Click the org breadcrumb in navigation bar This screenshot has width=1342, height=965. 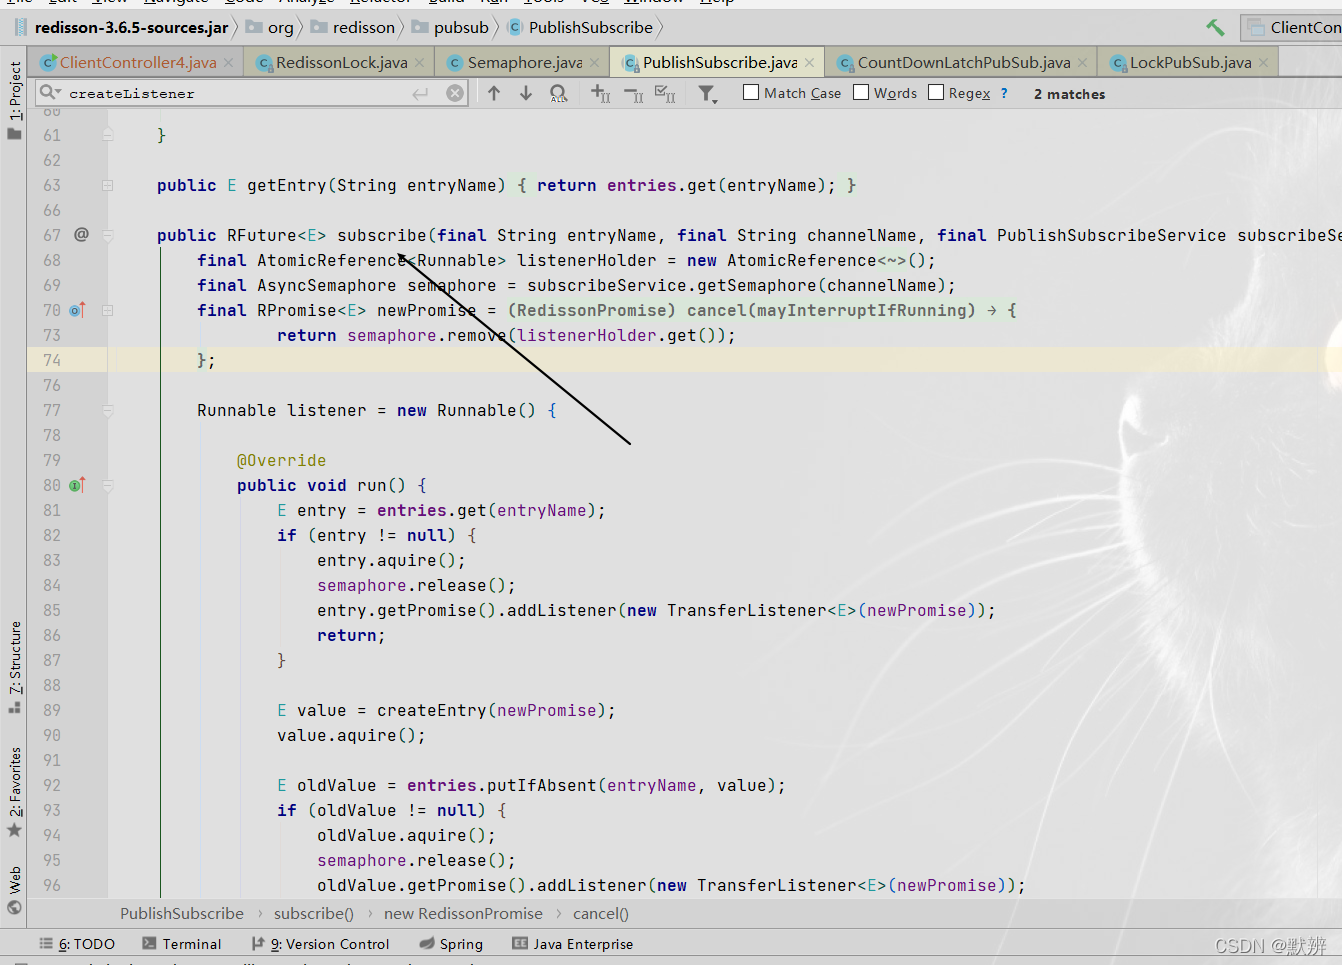click(270, 27)
